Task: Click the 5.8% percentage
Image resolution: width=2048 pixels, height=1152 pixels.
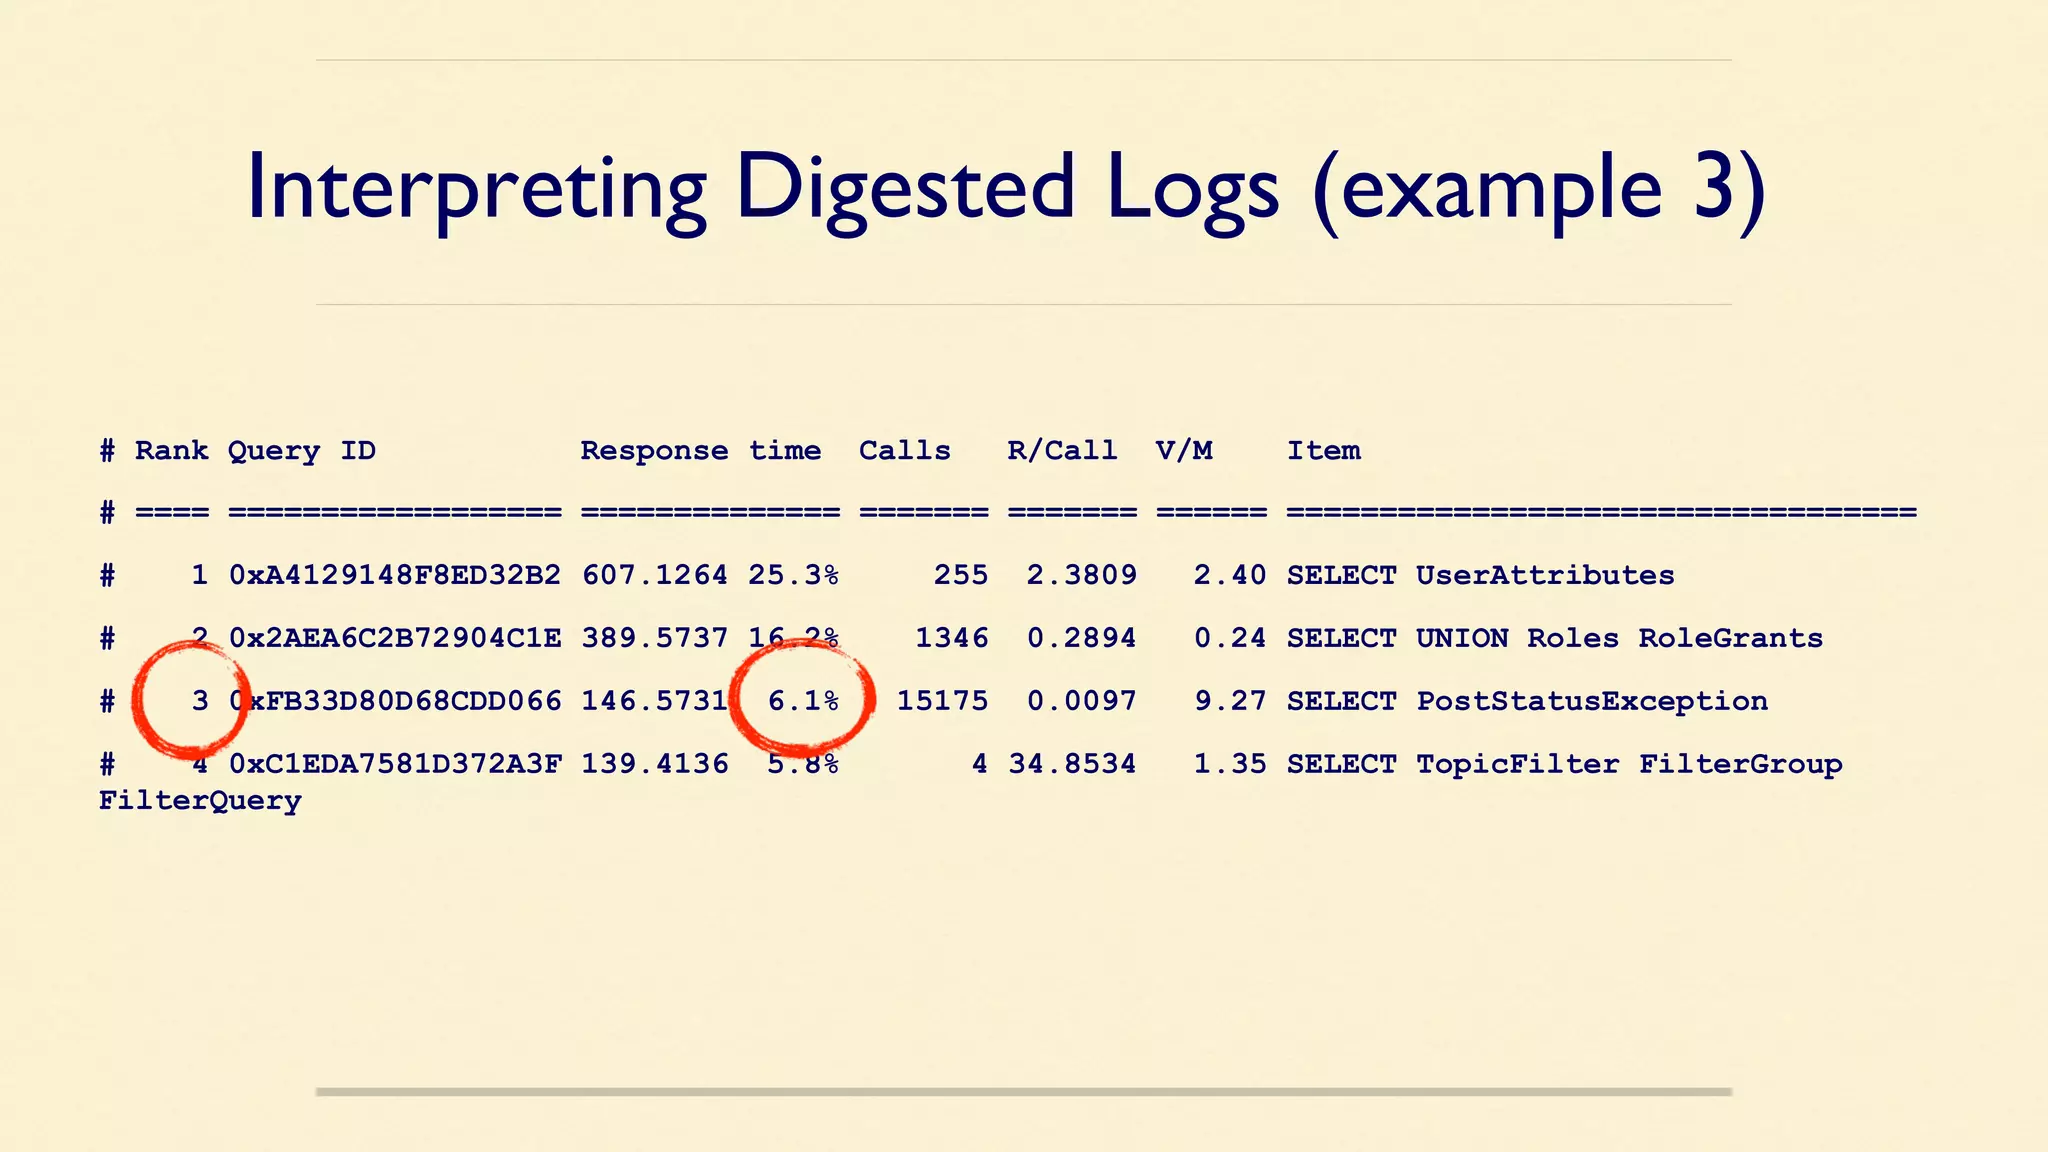Action: [x=803, y=764]
